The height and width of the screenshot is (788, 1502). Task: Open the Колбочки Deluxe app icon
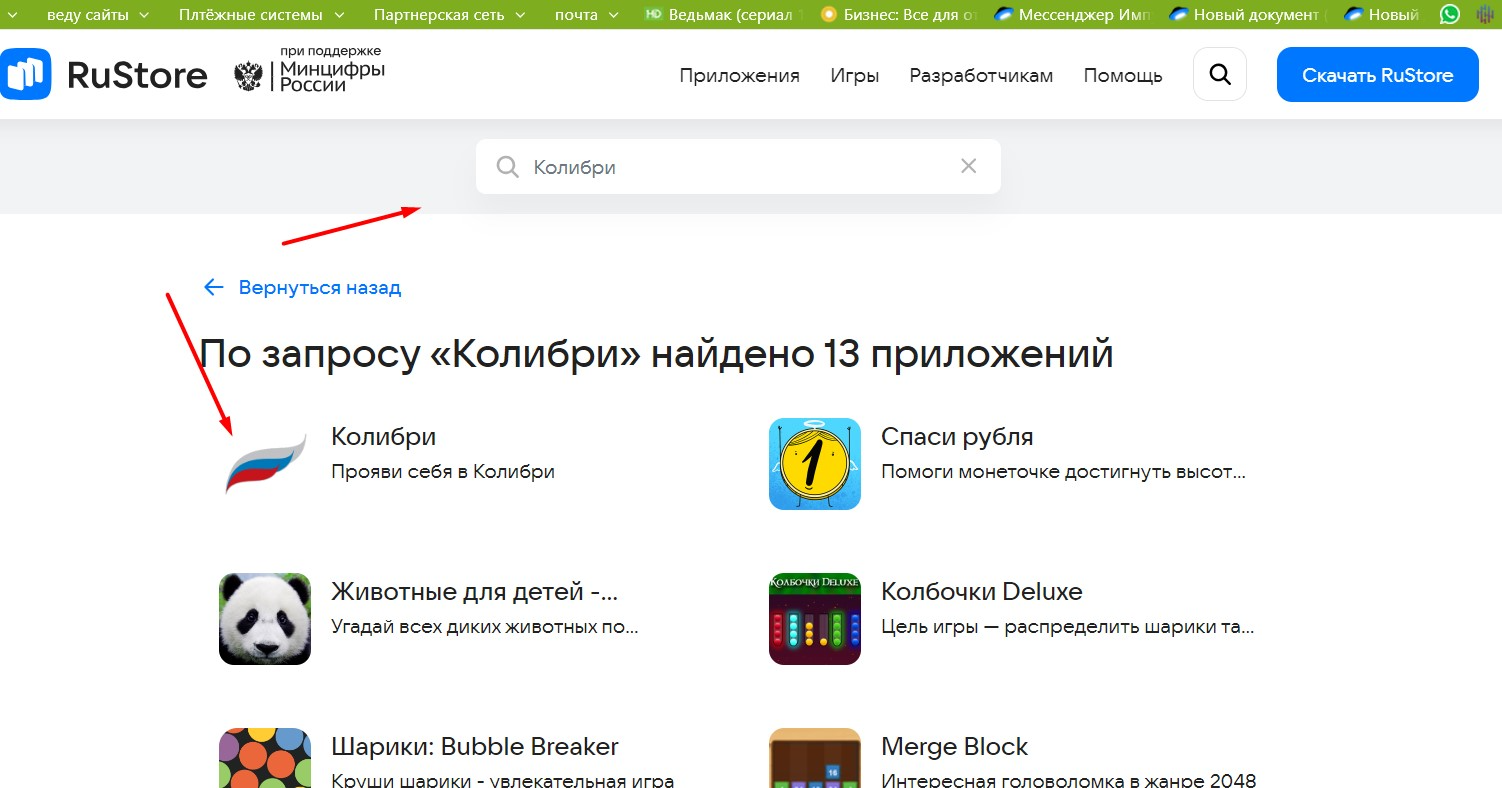[815, 619]
